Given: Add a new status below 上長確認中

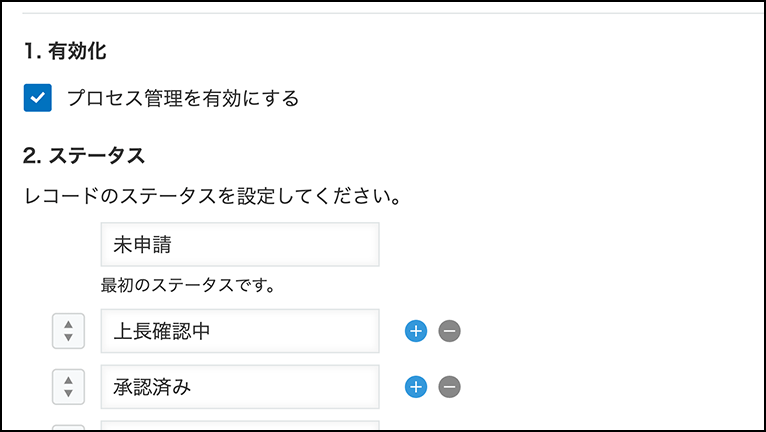Looking at the screenshot, I should tap(416, 331).
